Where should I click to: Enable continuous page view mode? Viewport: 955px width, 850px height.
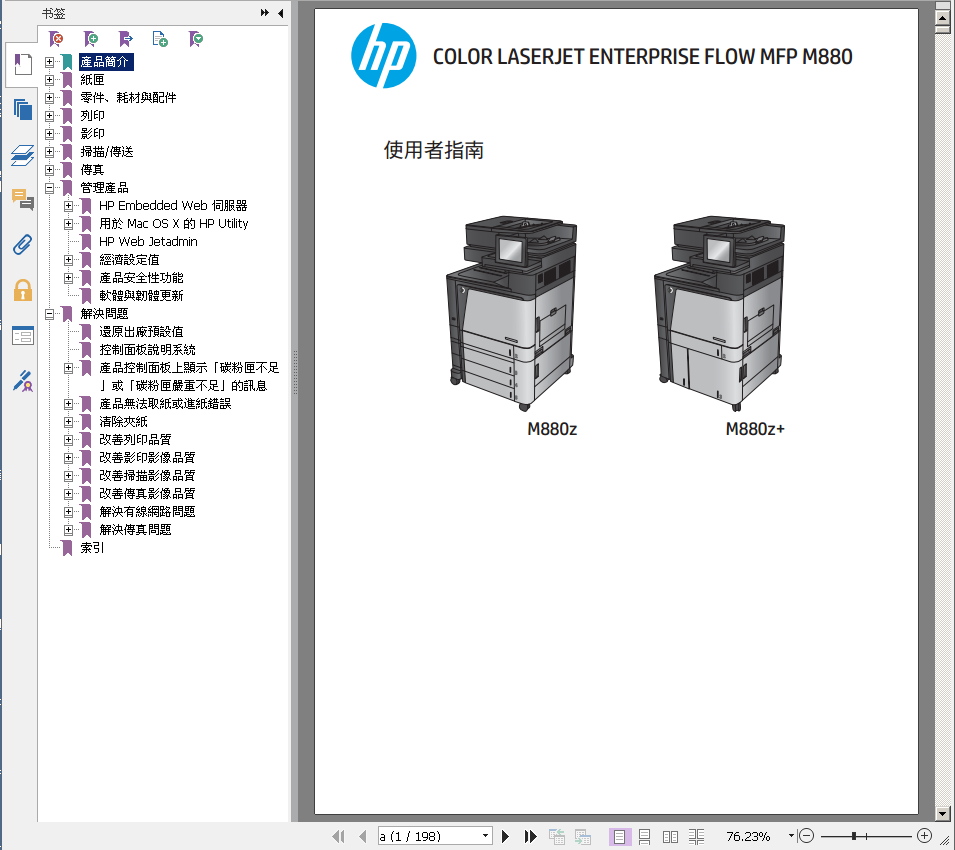(x=644, y=837)
